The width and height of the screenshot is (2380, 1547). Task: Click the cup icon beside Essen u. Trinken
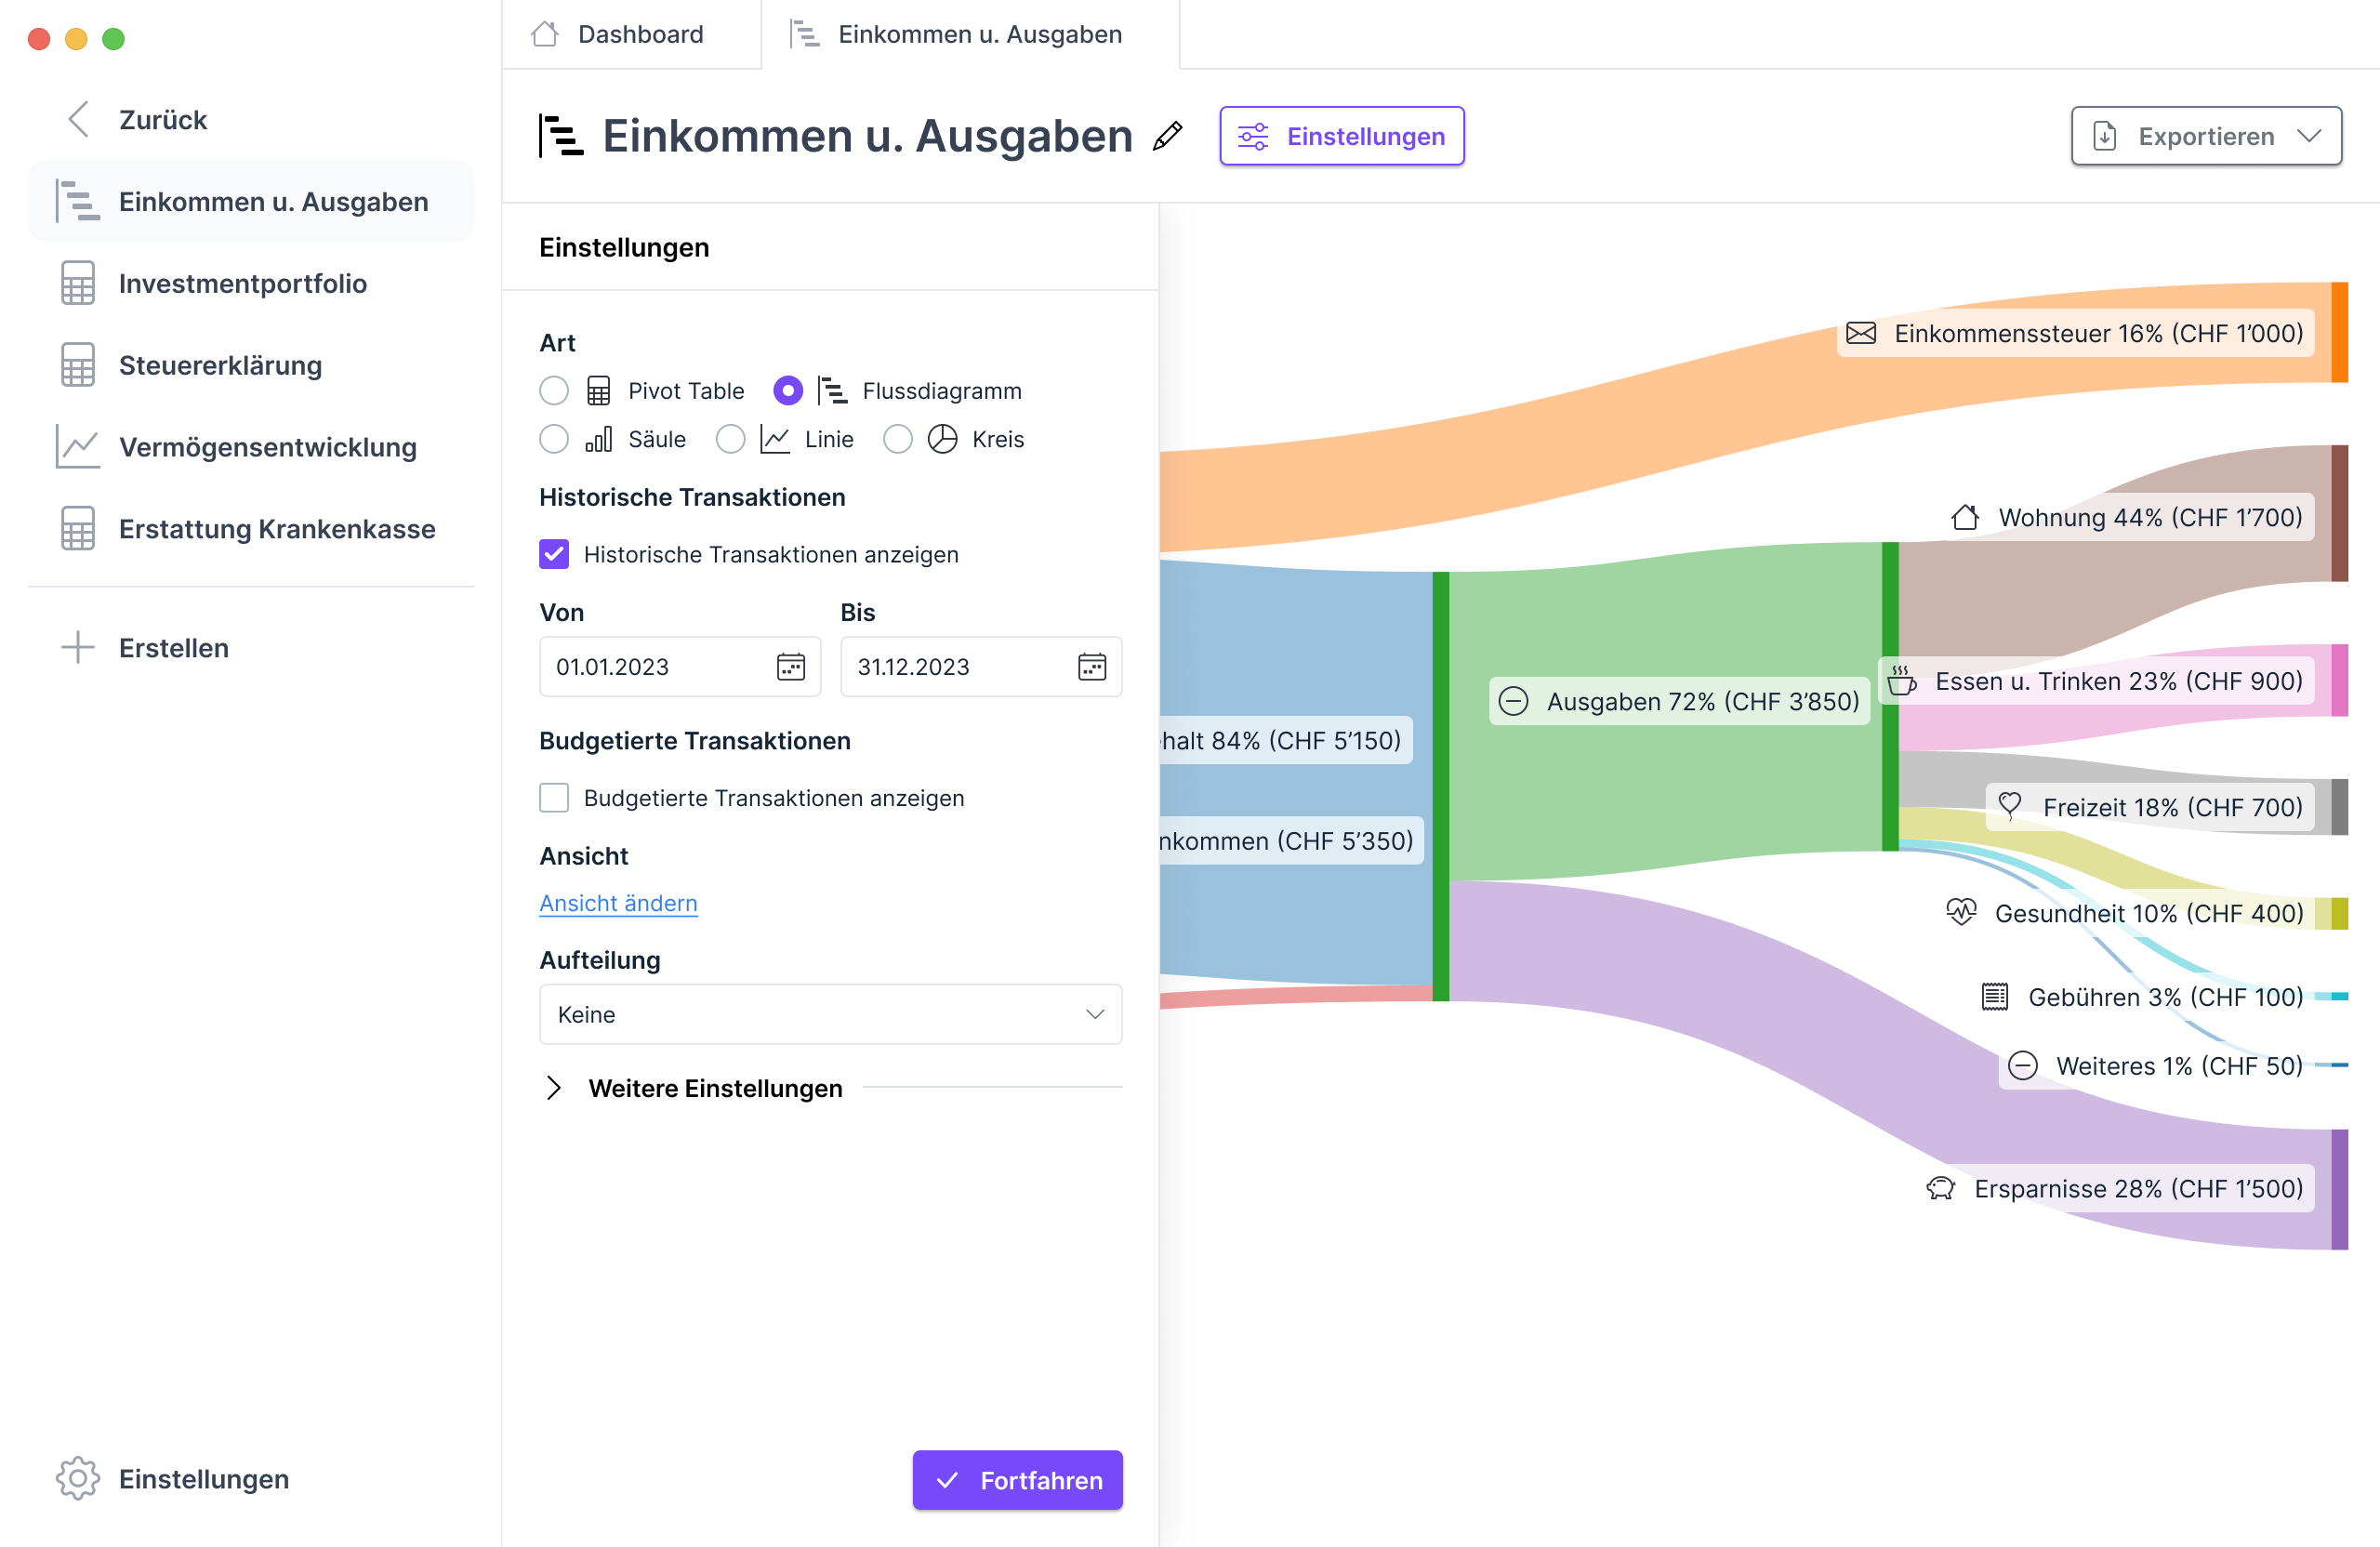(x=1901, y=680)
